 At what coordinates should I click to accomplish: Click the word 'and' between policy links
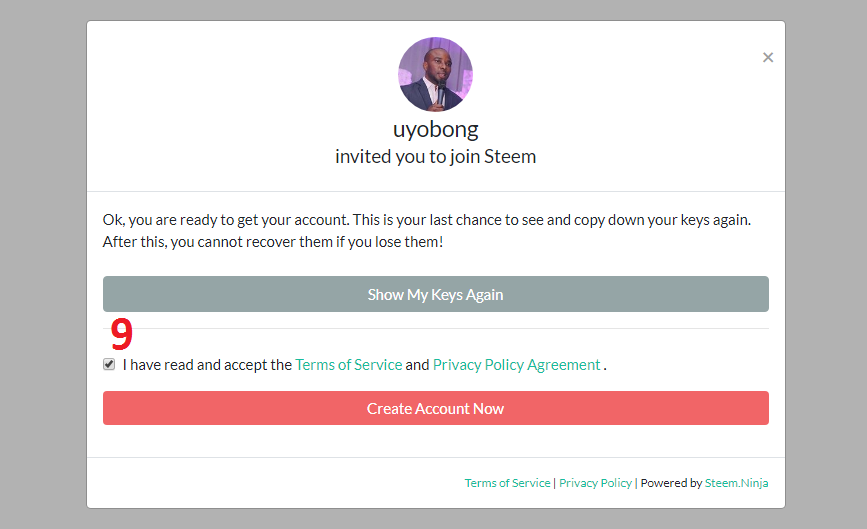pos(417,365)
